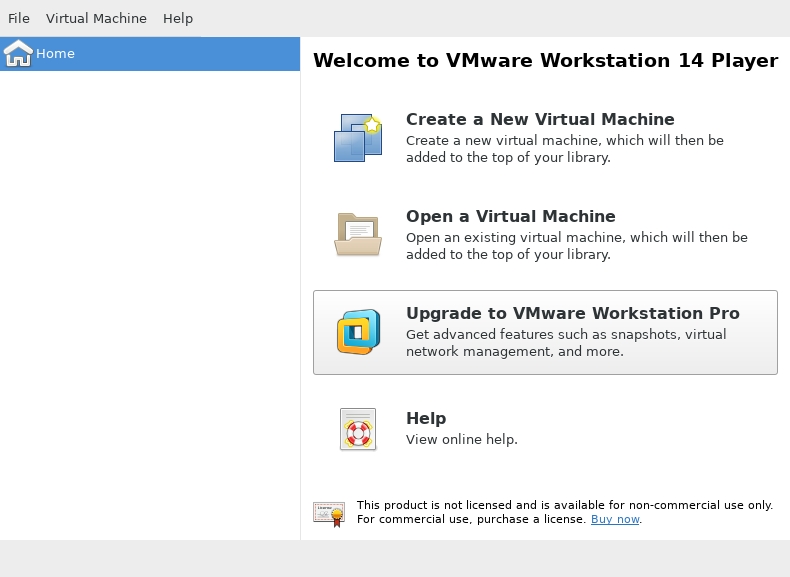Follow the "Buy now" link
Image resolution: width=790 pixels, height=577 pixels.
(615, 520)
